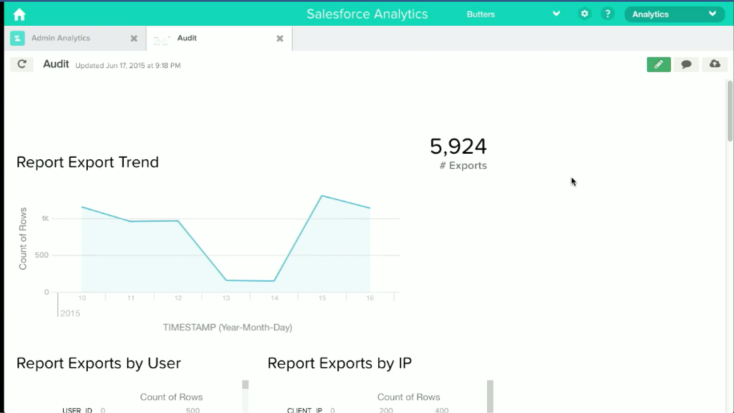Click the USER_ID column label
The image size is (734, 413).
[x=77, y=410]
